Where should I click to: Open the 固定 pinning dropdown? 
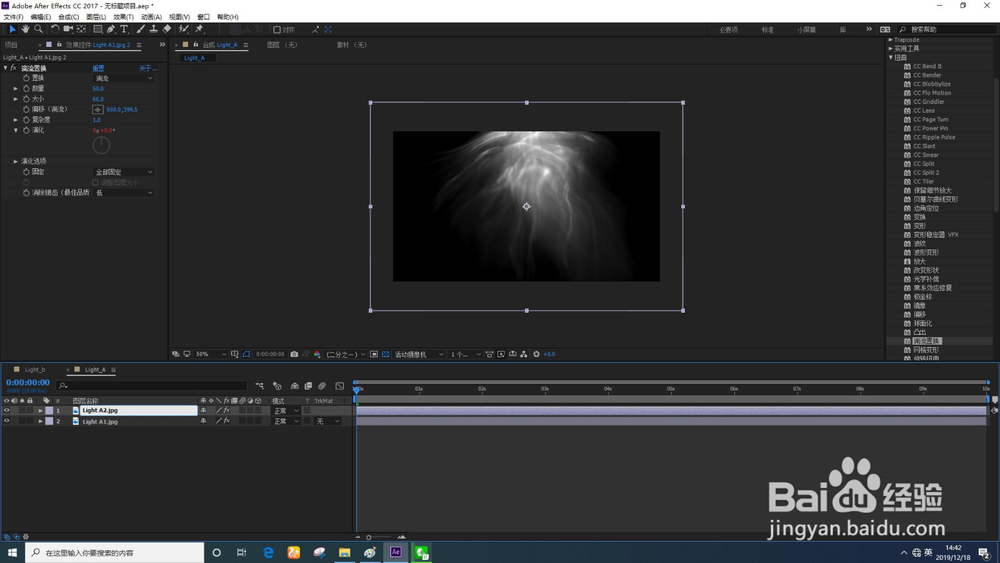124,172
